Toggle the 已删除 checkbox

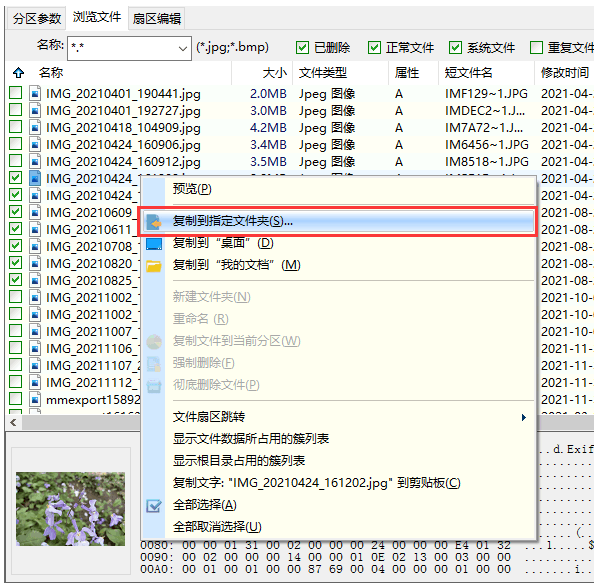(302, 47)
